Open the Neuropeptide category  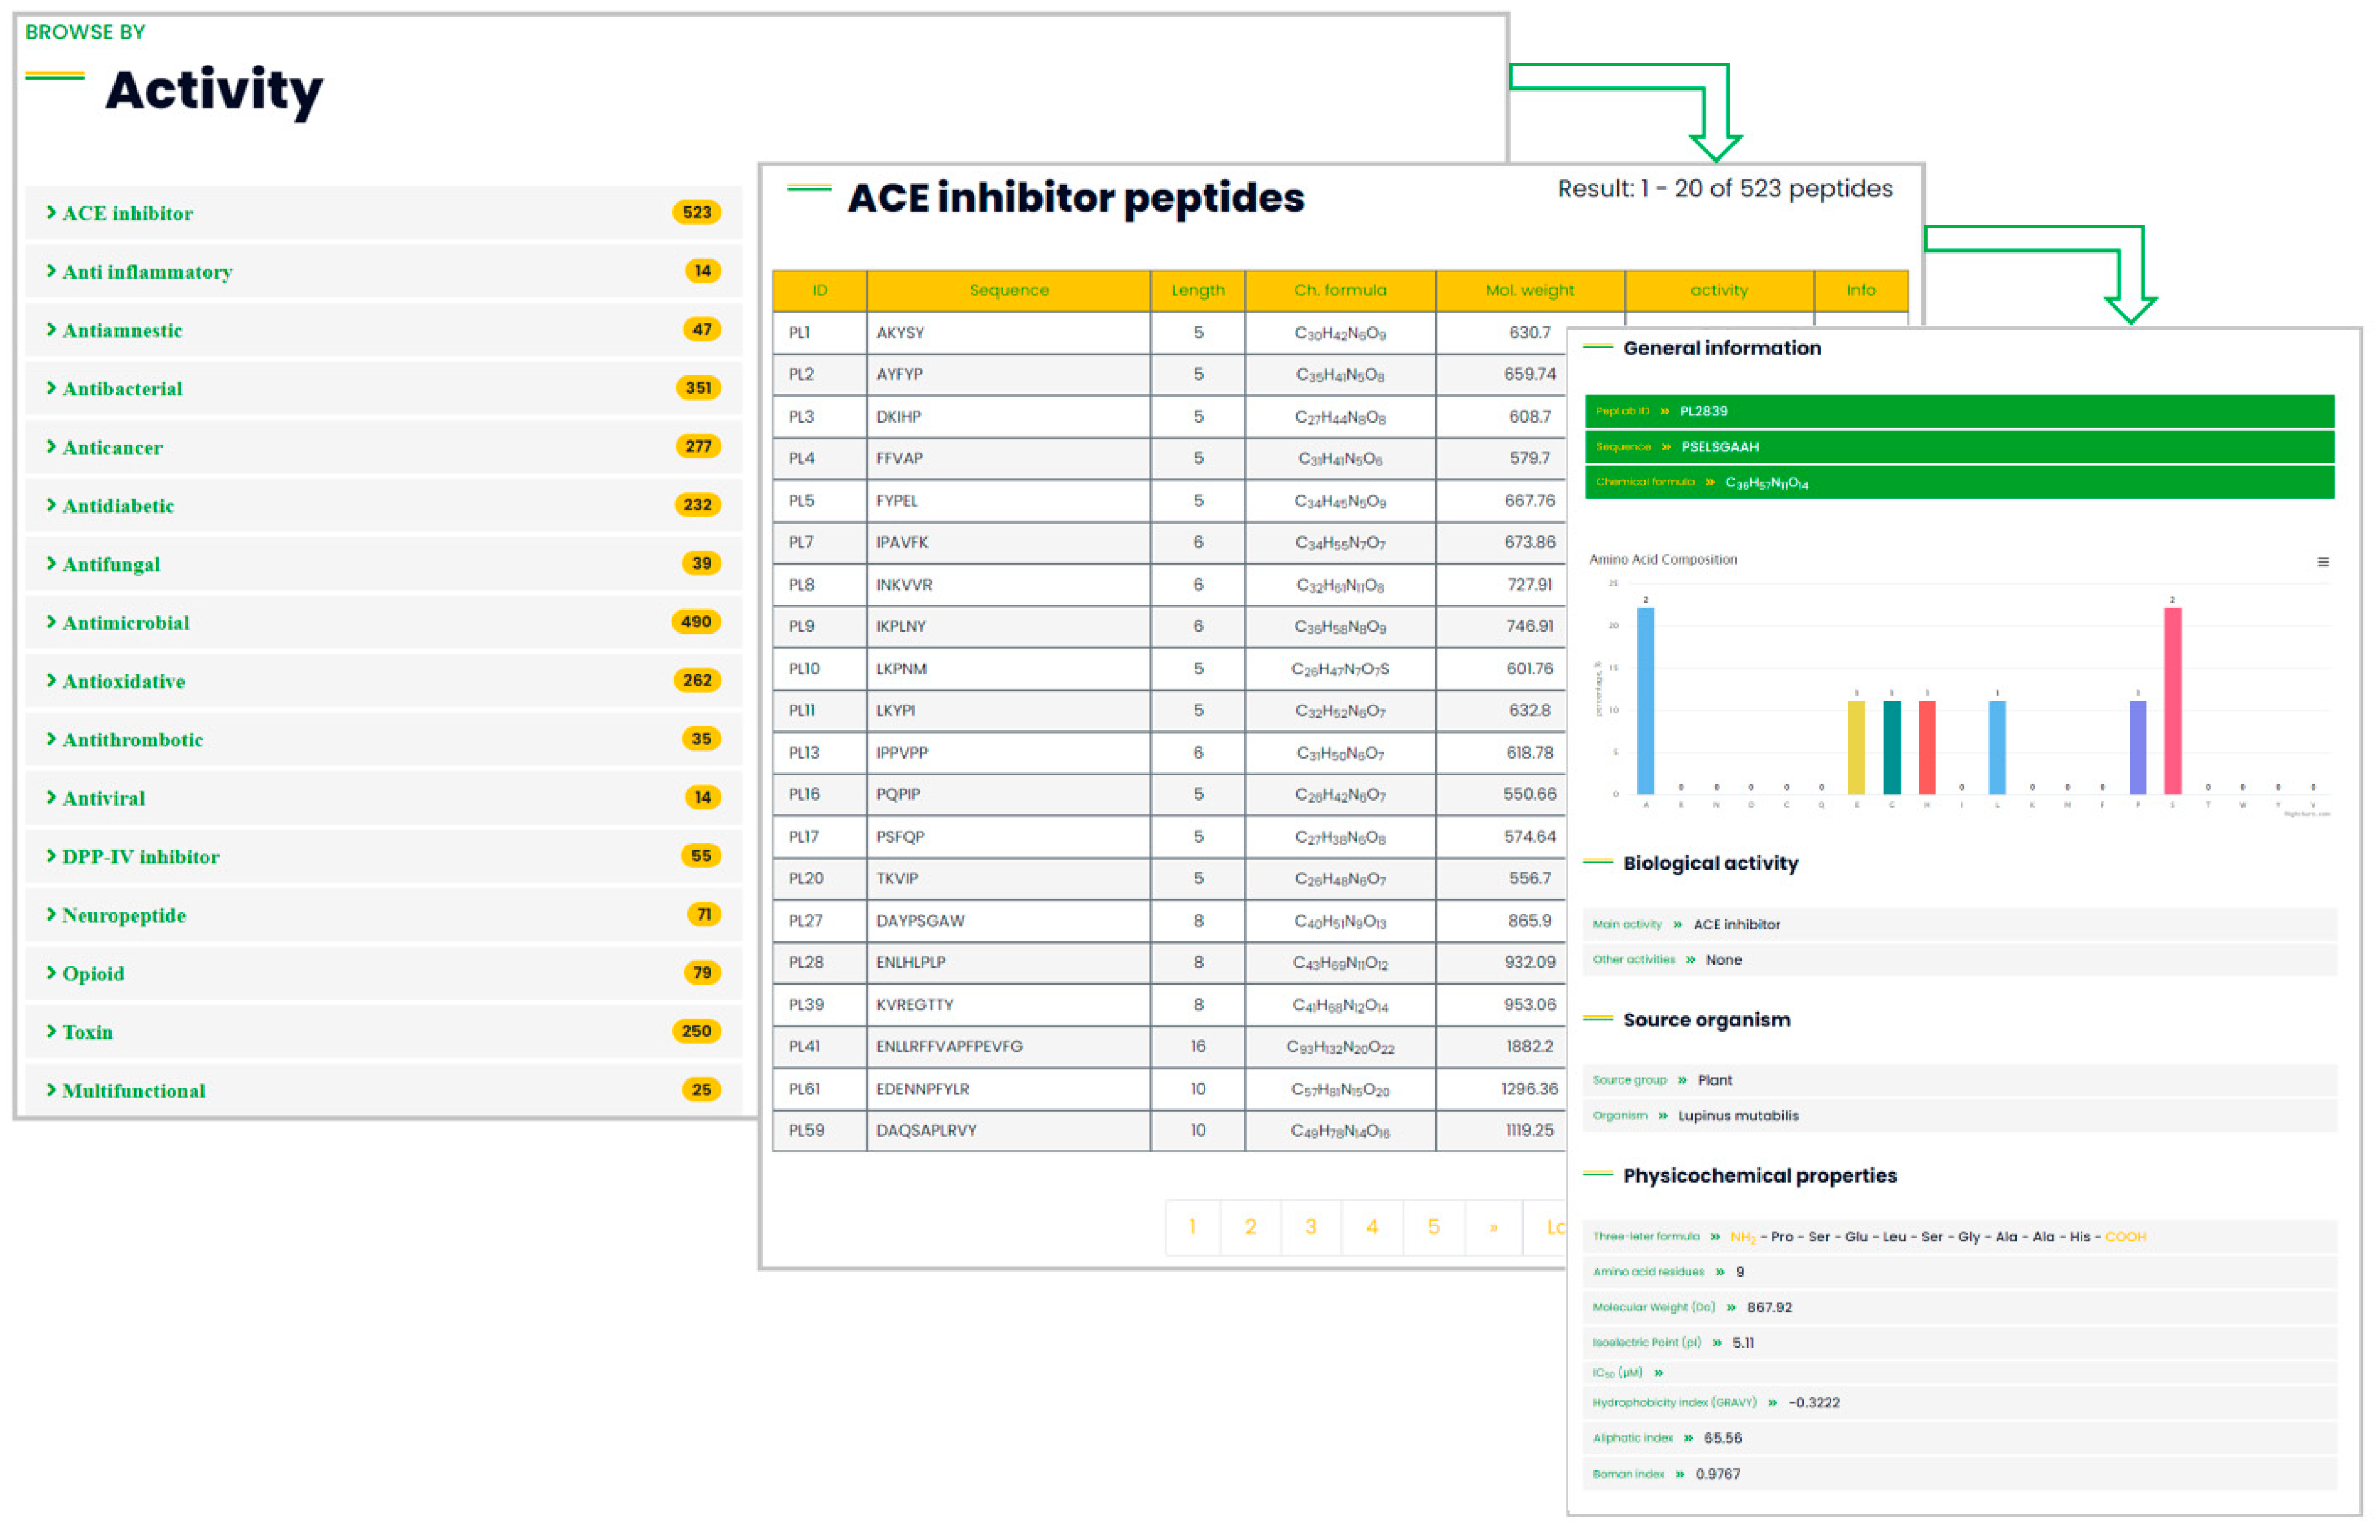[x=123, y=915]
